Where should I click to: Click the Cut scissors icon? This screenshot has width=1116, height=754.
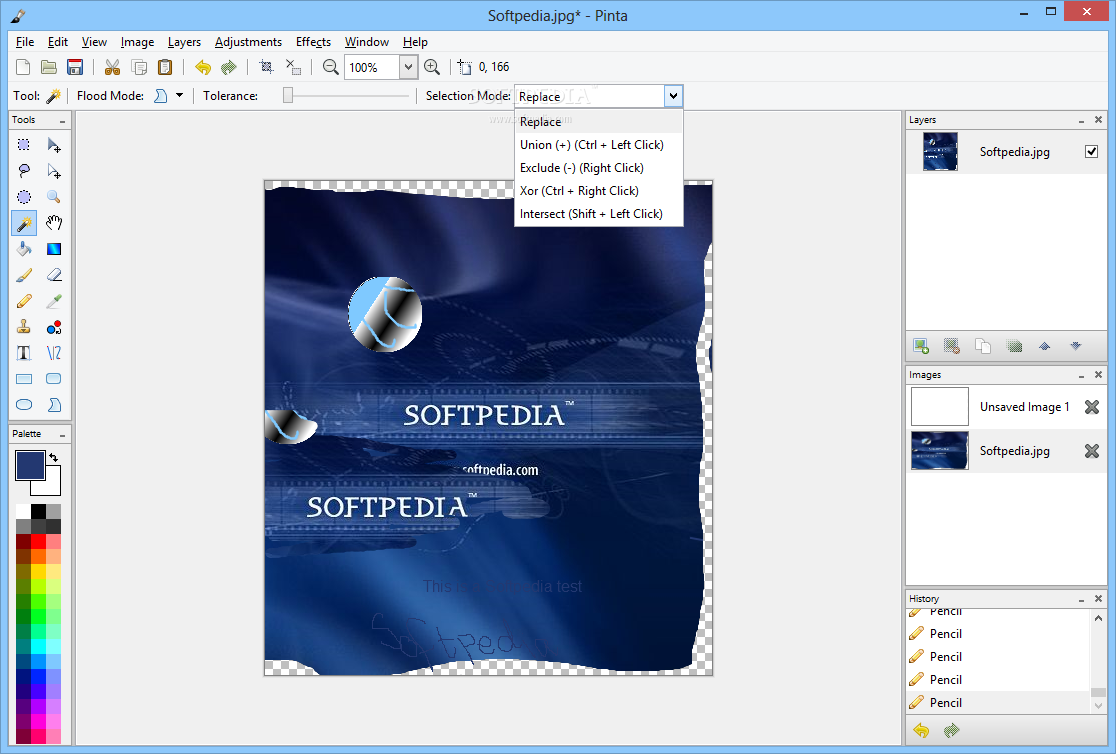[112, 67]
